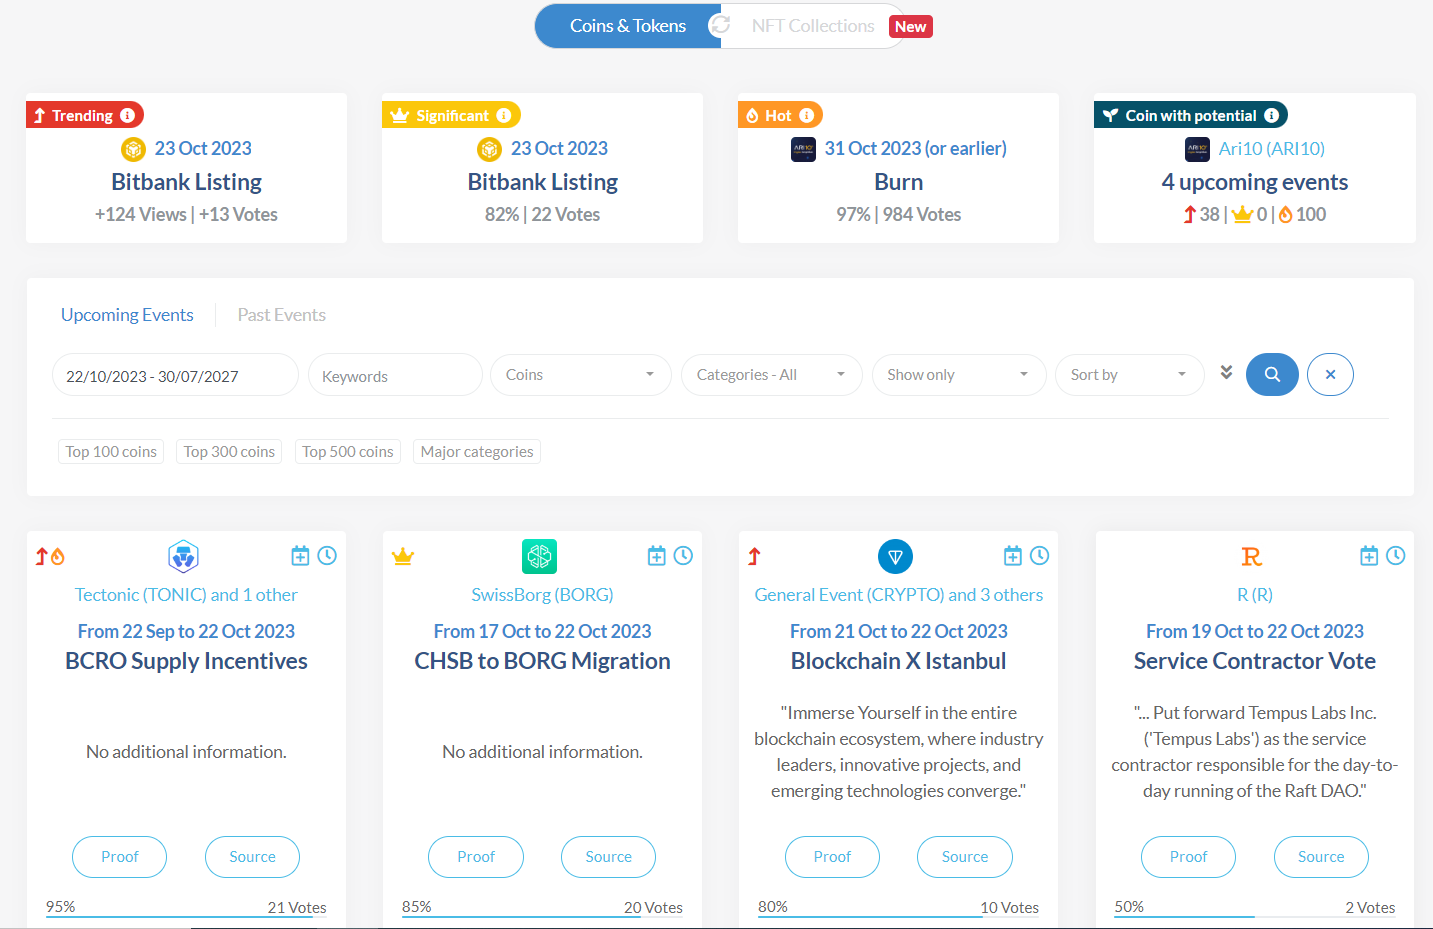The width and height of the screenshot is (1433, 929).
Task: Open Source for BCRO Supply Incentives
Action: point(252,857)
